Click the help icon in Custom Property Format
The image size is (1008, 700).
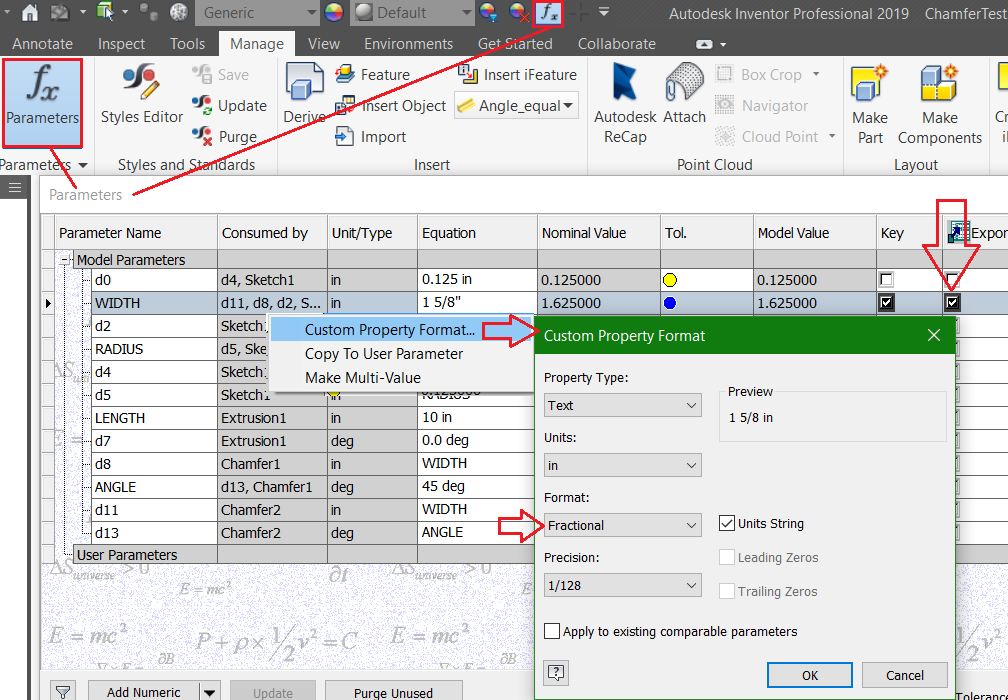(x=556, y=673)
